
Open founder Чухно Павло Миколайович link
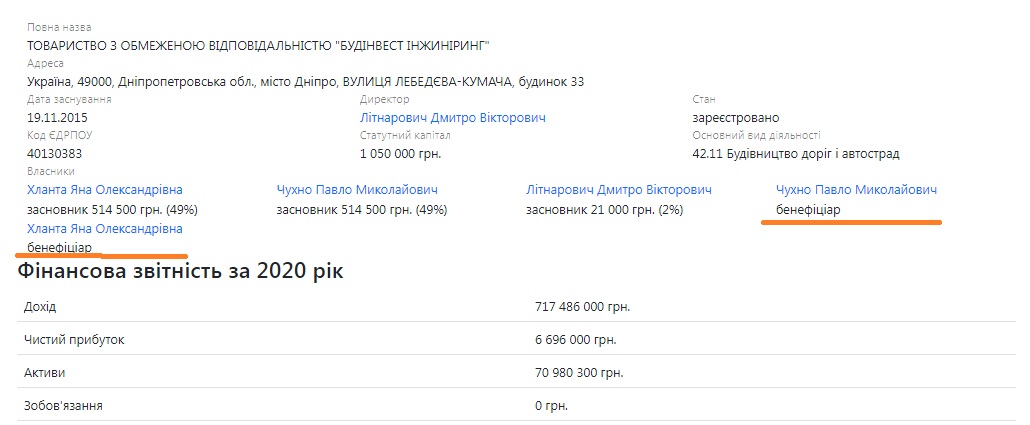357,190
